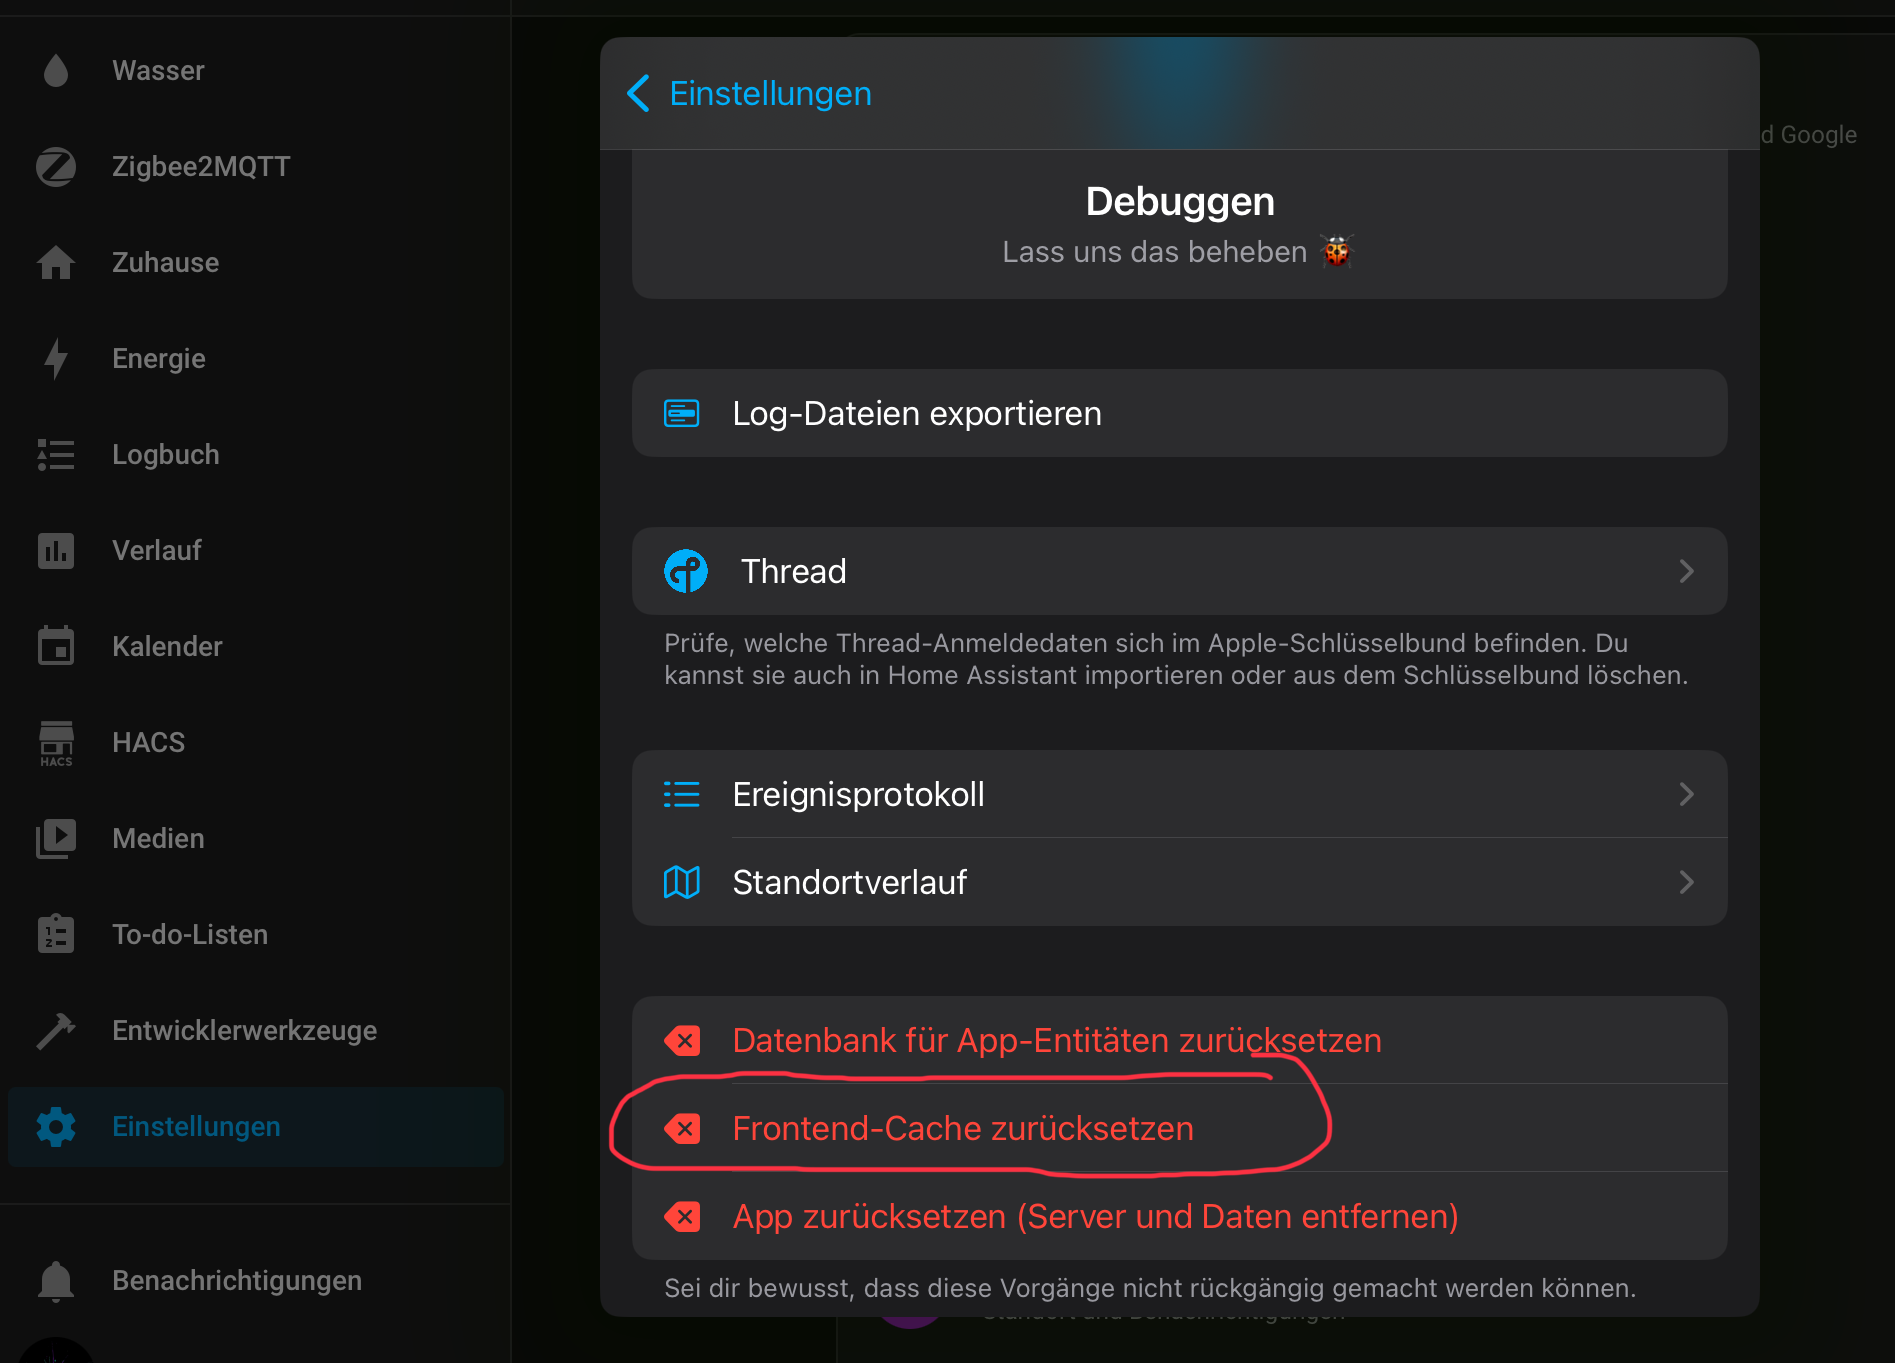Click the To-do-Listen clipboard icon
Image resolution: width=1895 pixels, height=1363 pixels.
(x=56, y=934)
